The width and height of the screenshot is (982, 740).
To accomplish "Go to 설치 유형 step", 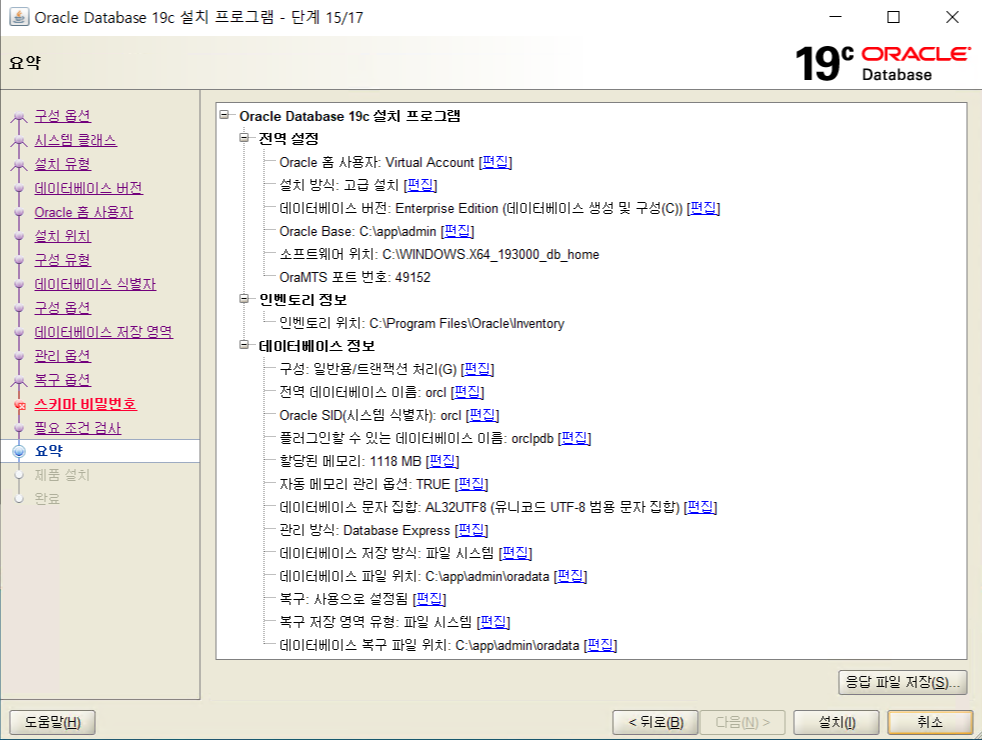I will [63, 164].
